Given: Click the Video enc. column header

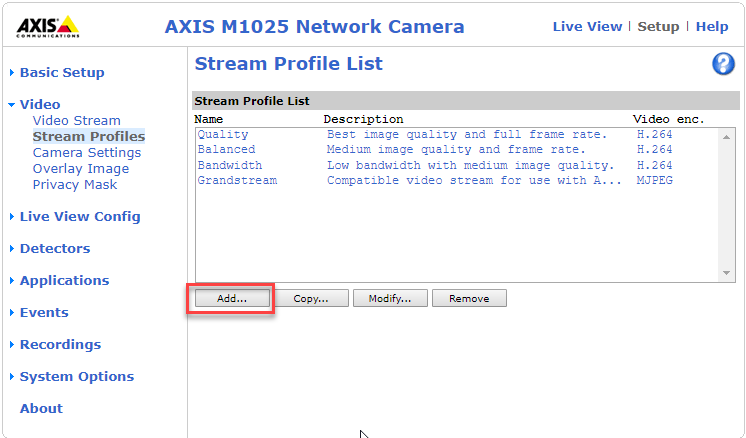Looking at the screenshot, I should click(x=668, y=119).
